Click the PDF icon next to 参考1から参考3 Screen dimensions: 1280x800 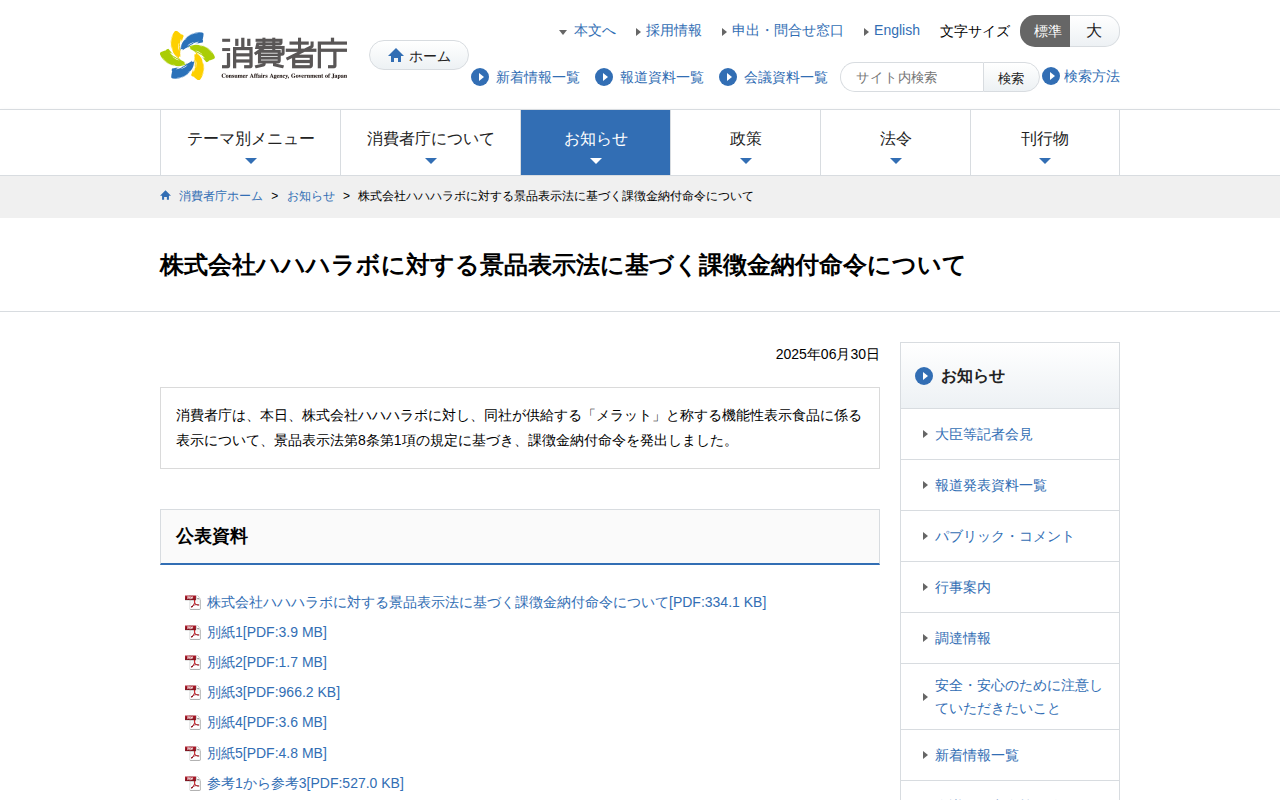pyautogui.click(x=193, y=783)
